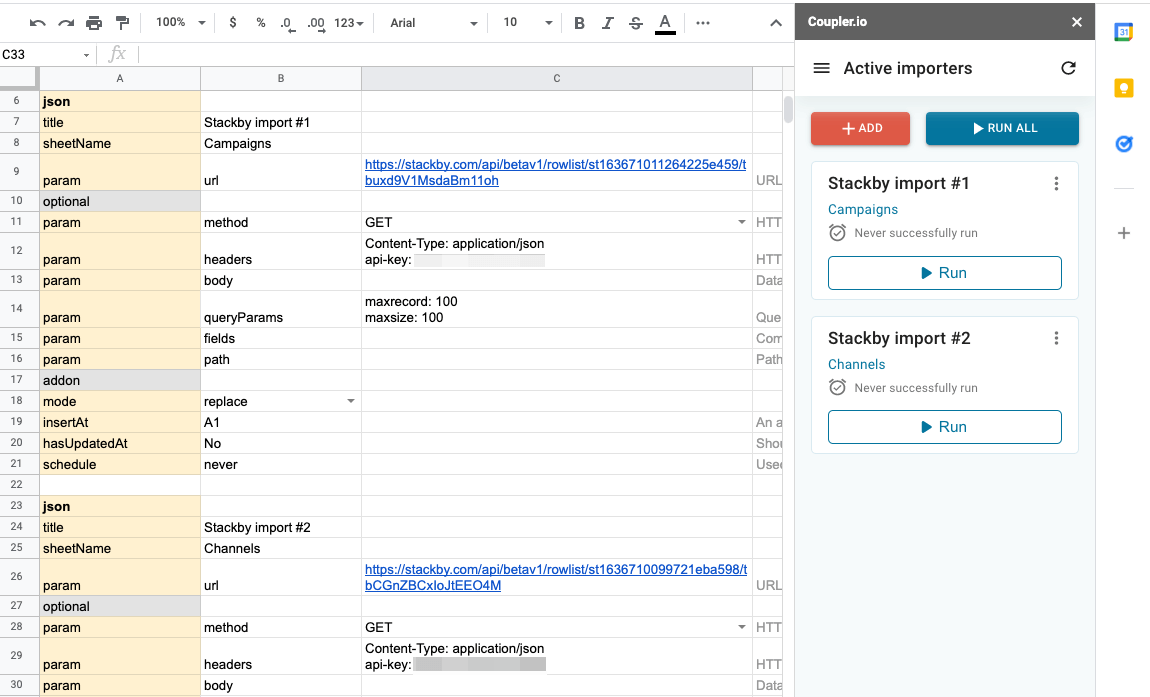Select the queryParams cell with maxrecord: 100
1150x697 pixels.
click(x=557, y=310)
